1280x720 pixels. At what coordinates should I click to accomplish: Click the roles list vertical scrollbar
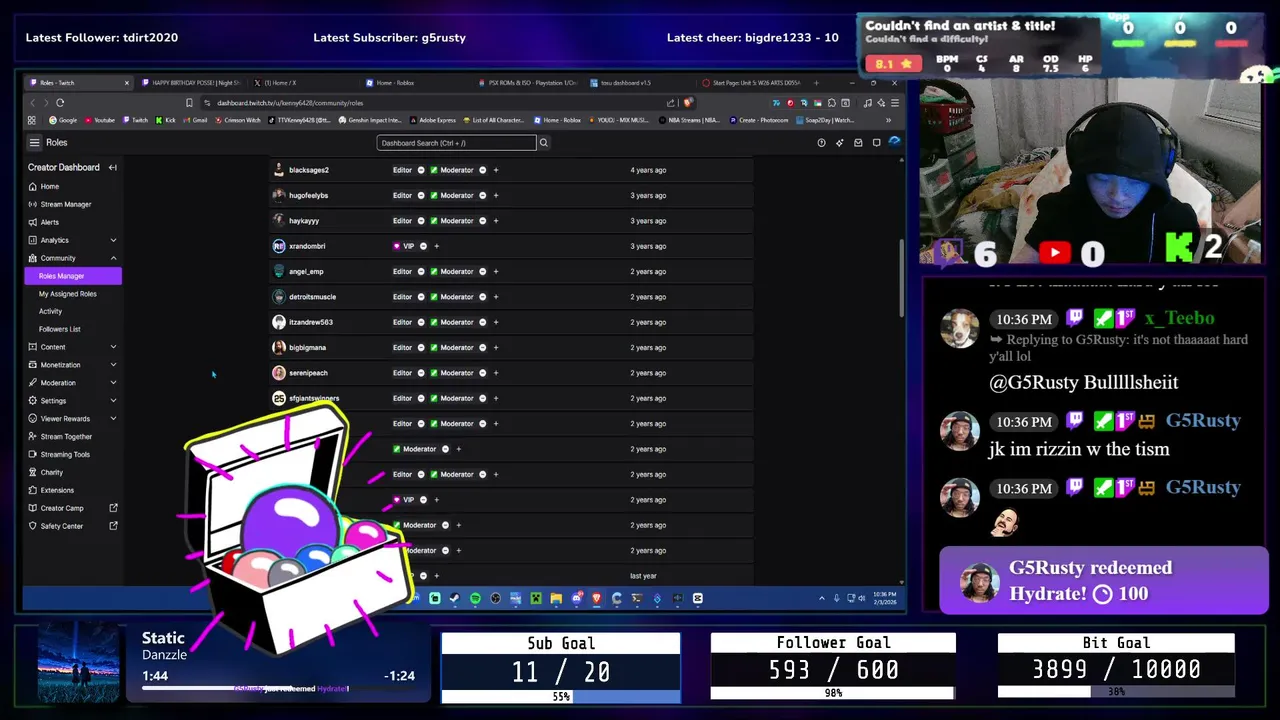tap(902, 278)
